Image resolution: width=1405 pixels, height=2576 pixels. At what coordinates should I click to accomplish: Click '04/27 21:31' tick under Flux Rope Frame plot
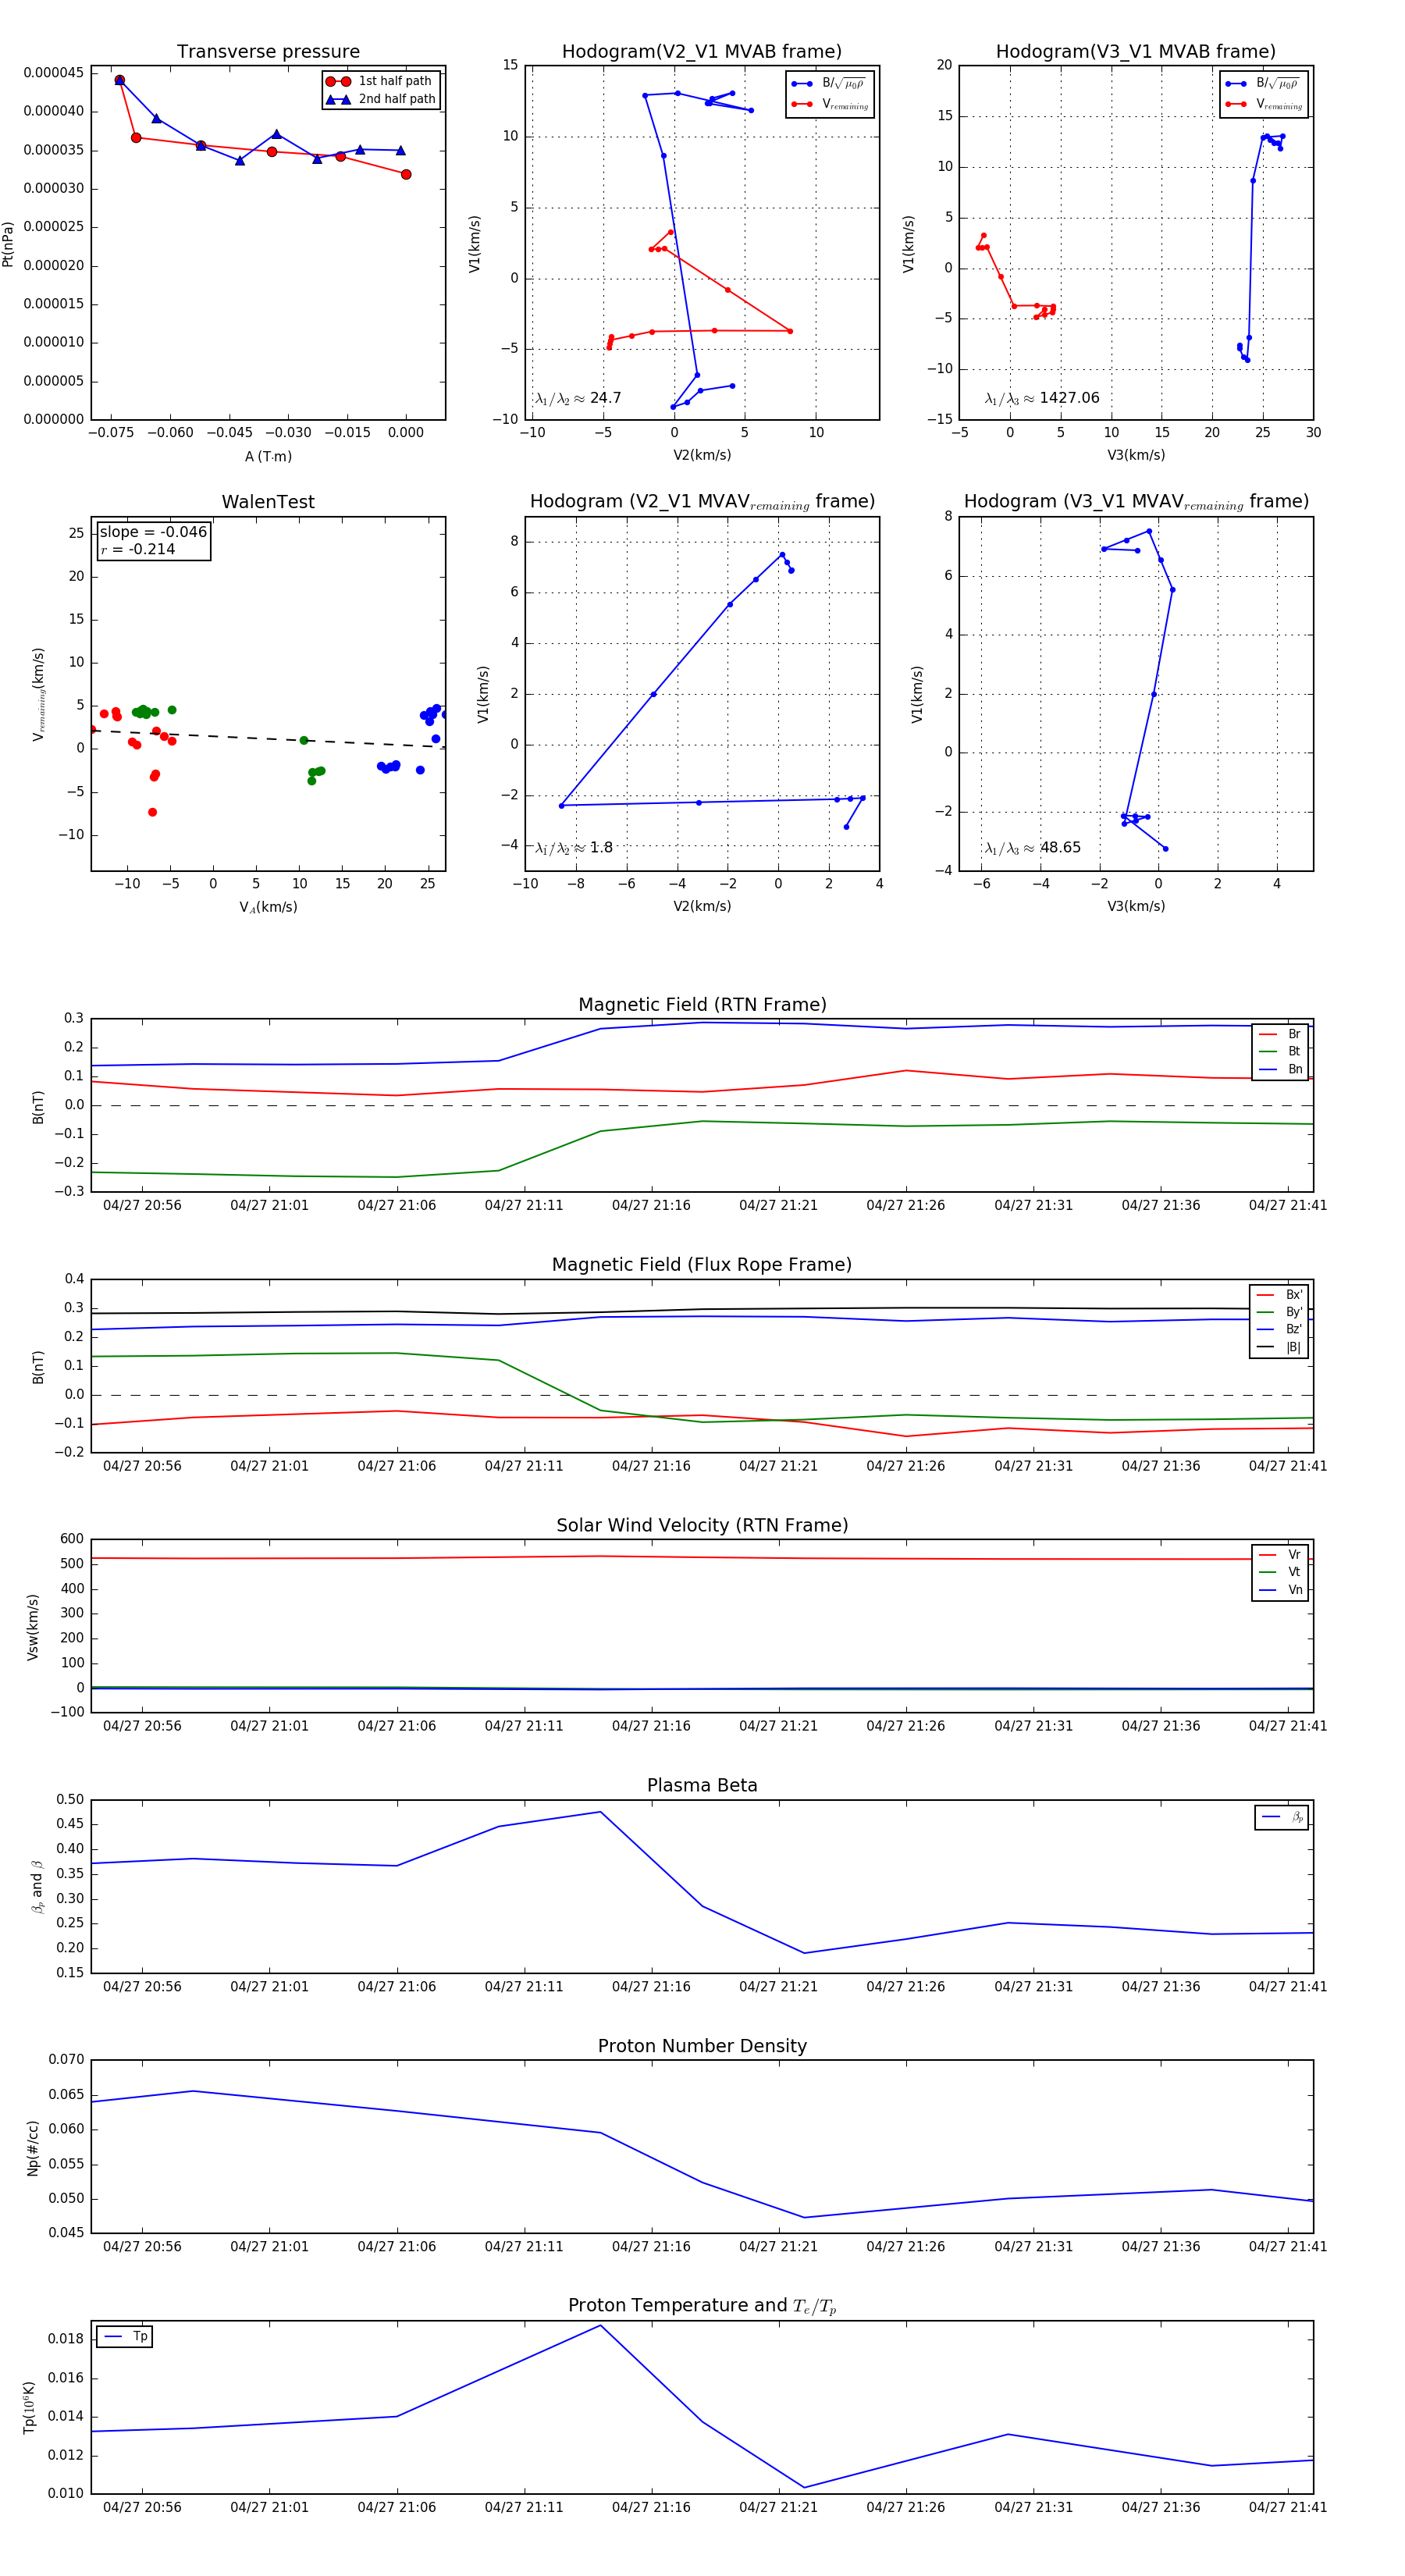point(1033,1466)
